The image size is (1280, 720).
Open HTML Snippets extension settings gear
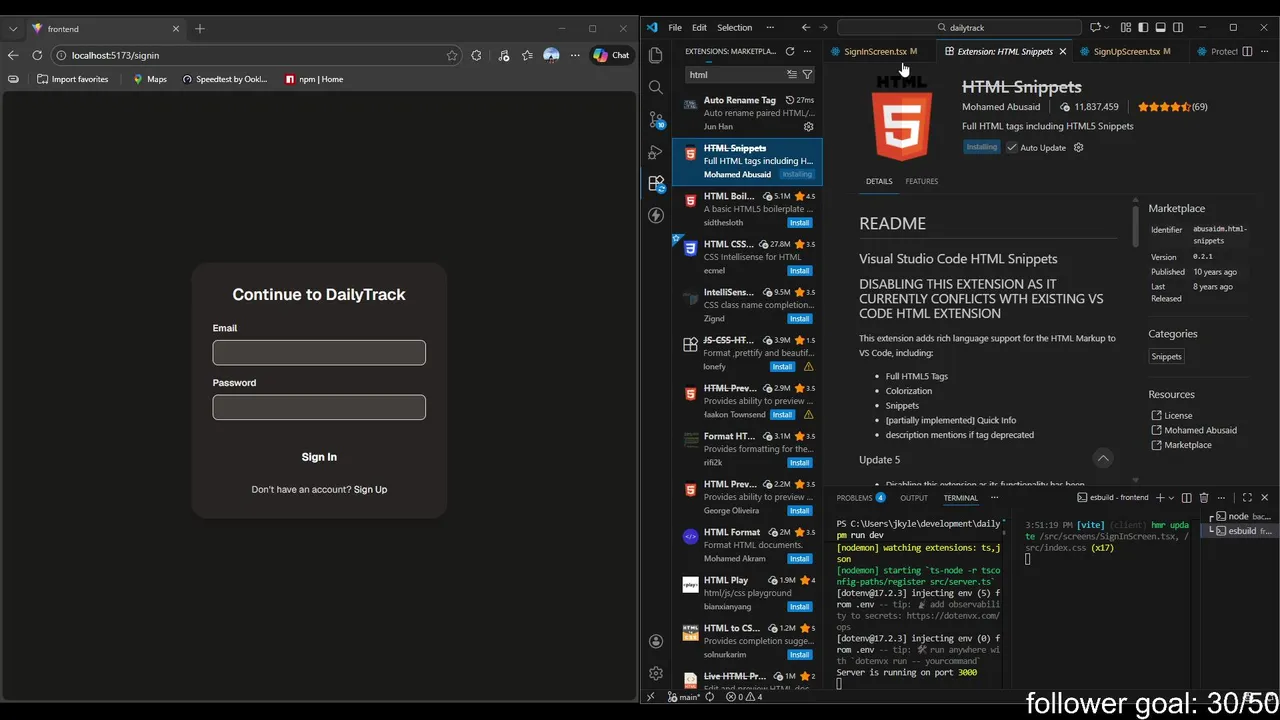[x=1078, y=147]
